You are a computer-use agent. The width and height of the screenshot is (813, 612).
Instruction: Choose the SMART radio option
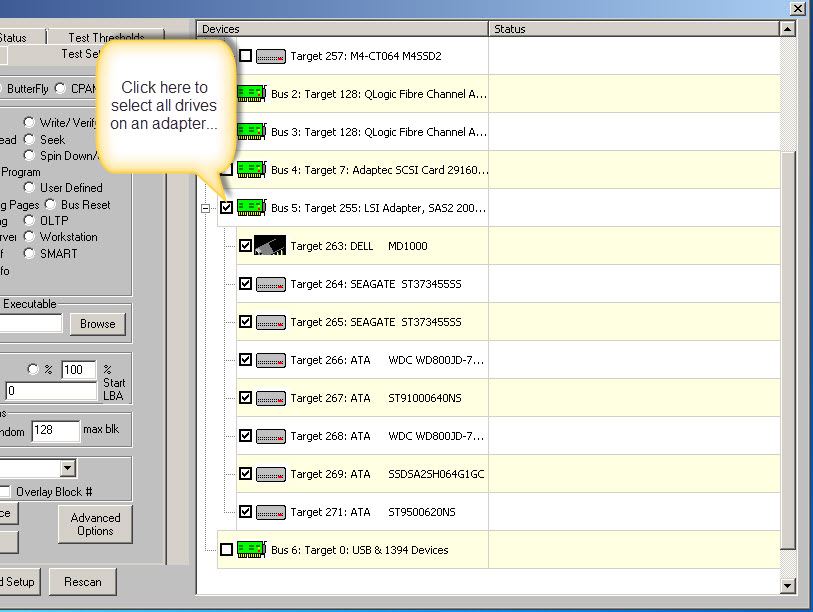pyautogui.click(x=30, y=254)
